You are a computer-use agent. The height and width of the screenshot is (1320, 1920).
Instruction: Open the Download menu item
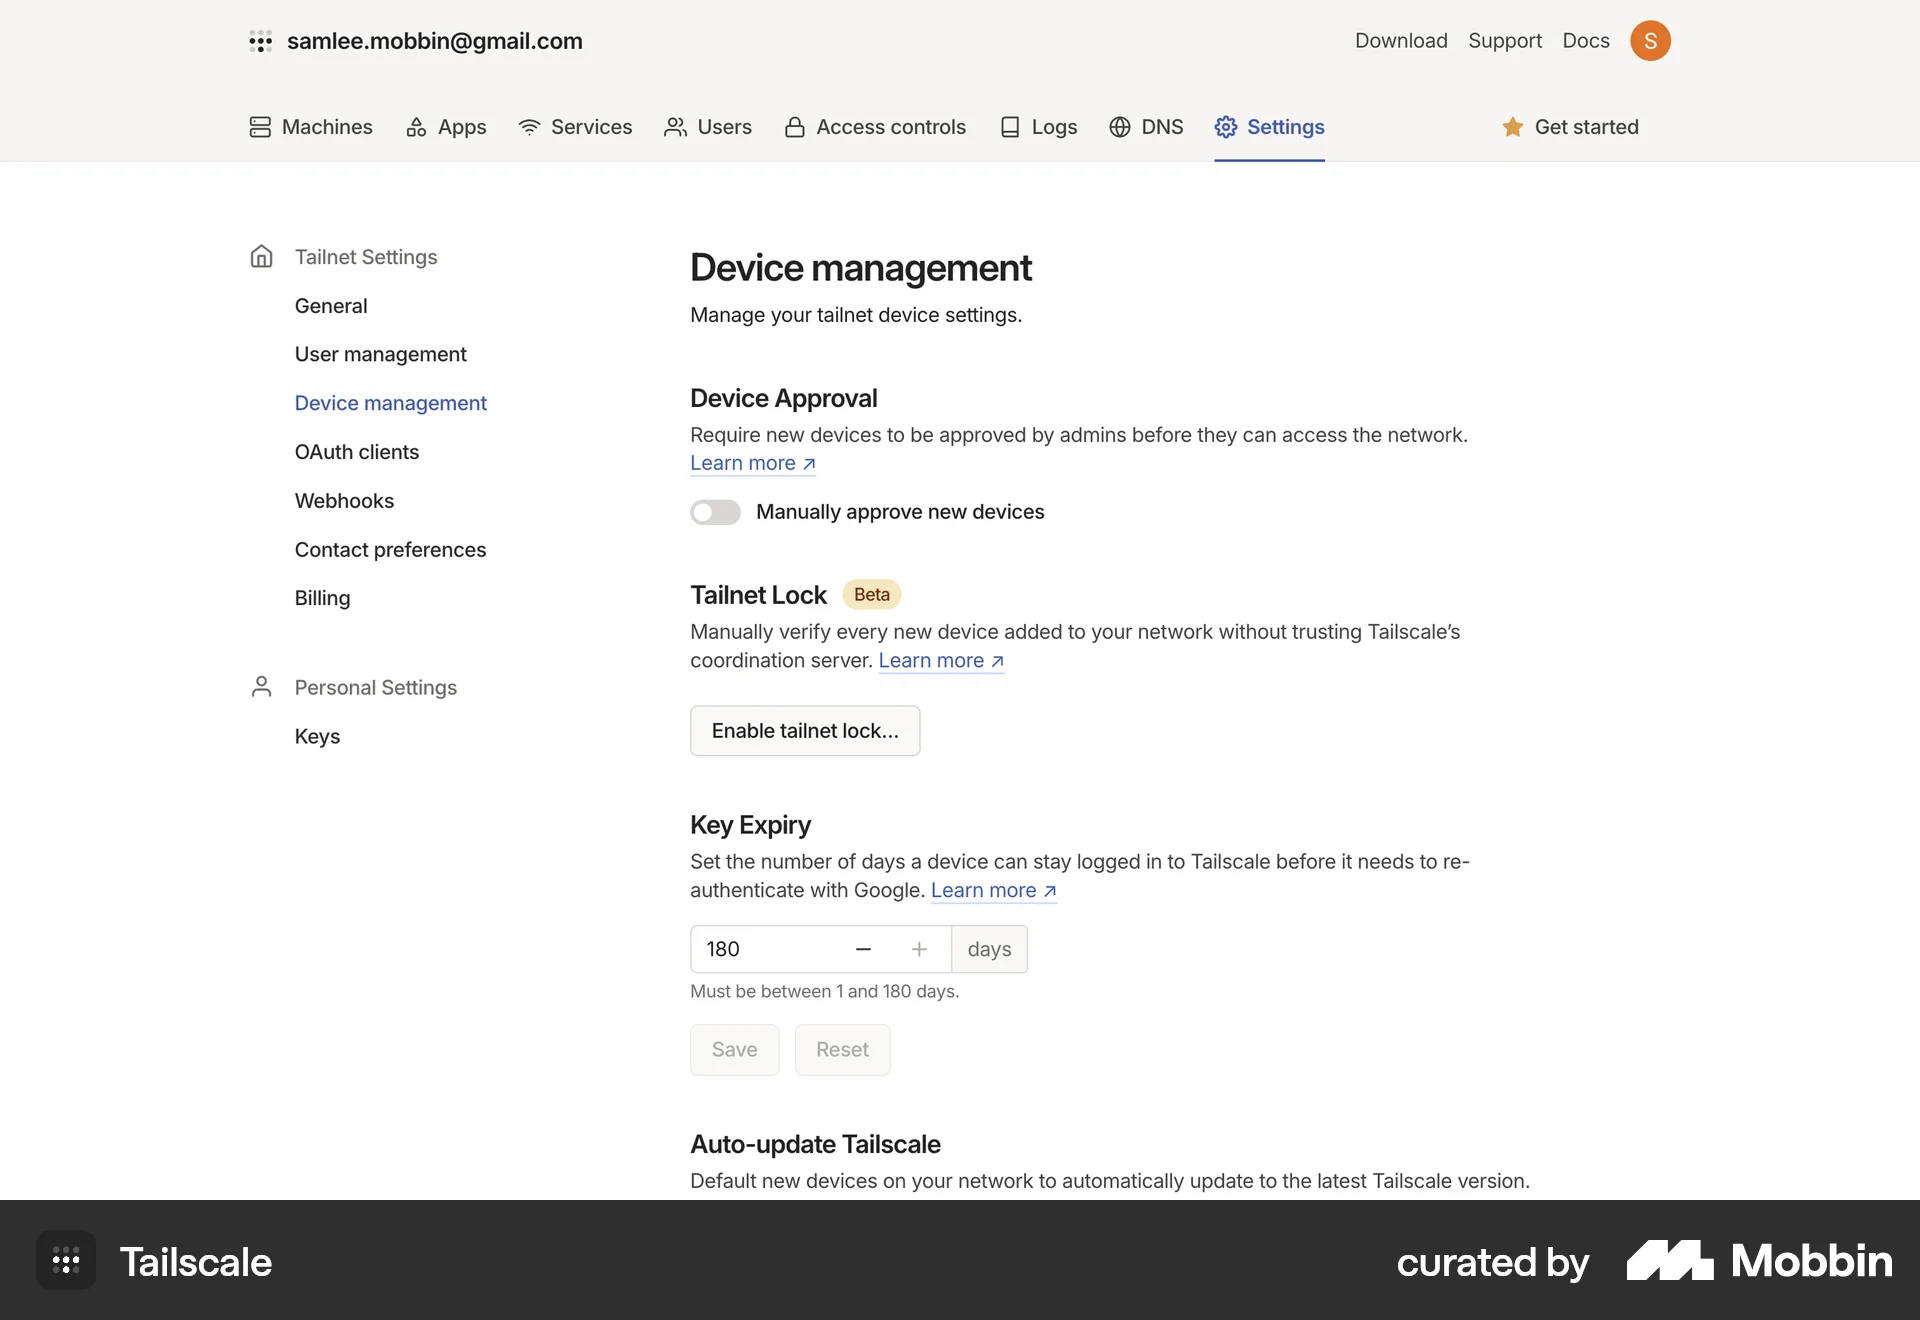point(1401,40)
